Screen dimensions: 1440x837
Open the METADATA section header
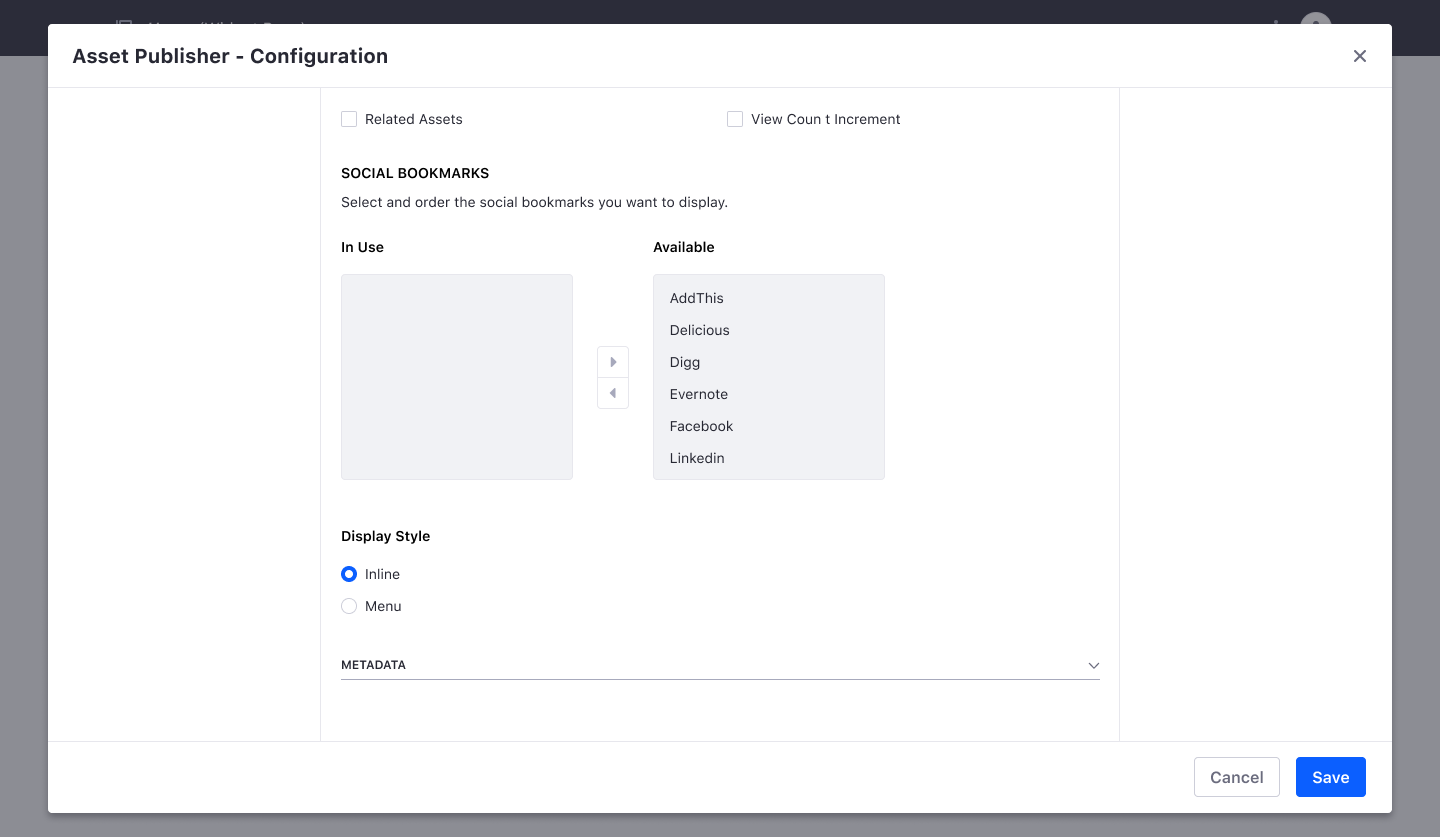pos(374,665)
